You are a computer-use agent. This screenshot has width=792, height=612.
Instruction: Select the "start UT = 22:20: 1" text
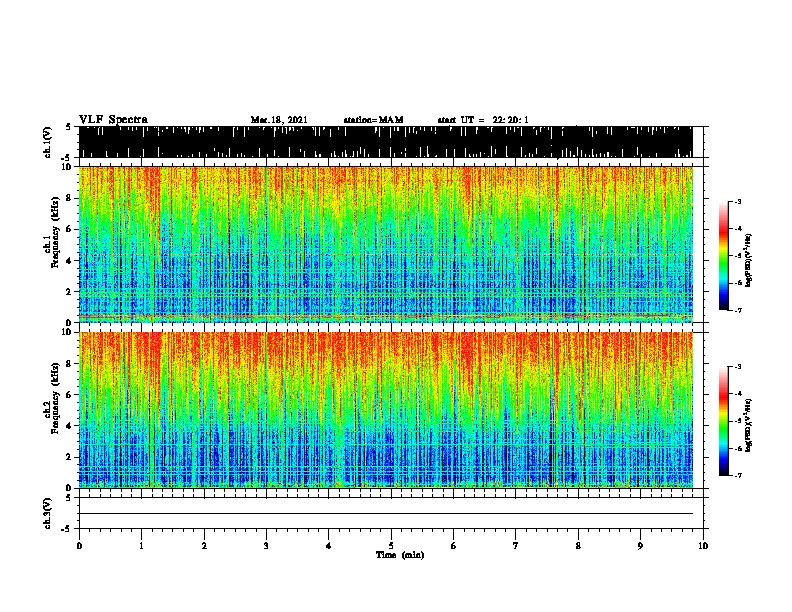(x=483, y=120)
